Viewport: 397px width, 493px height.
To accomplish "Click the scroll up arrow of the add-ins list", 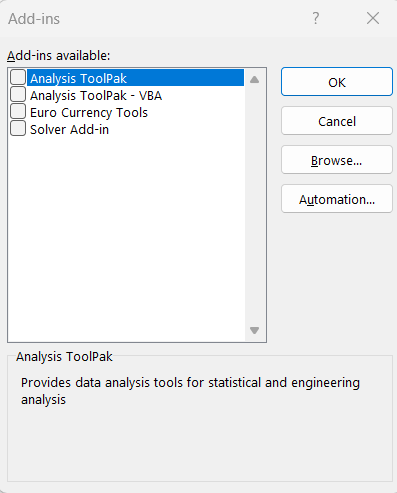I will point(254,79).
